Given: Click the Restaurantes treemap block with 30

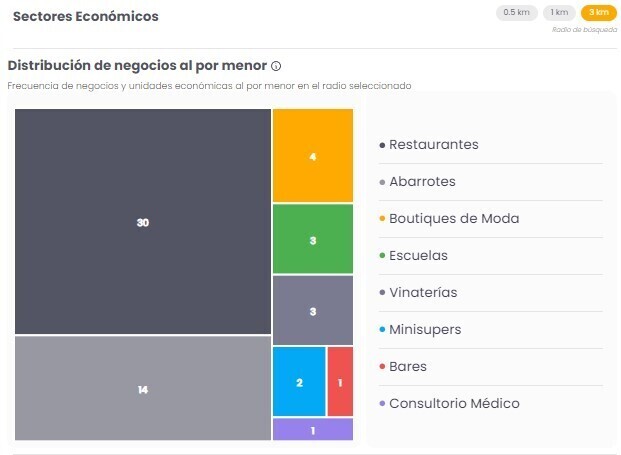Looking at the screenshot, I should [x=143, y=222].
